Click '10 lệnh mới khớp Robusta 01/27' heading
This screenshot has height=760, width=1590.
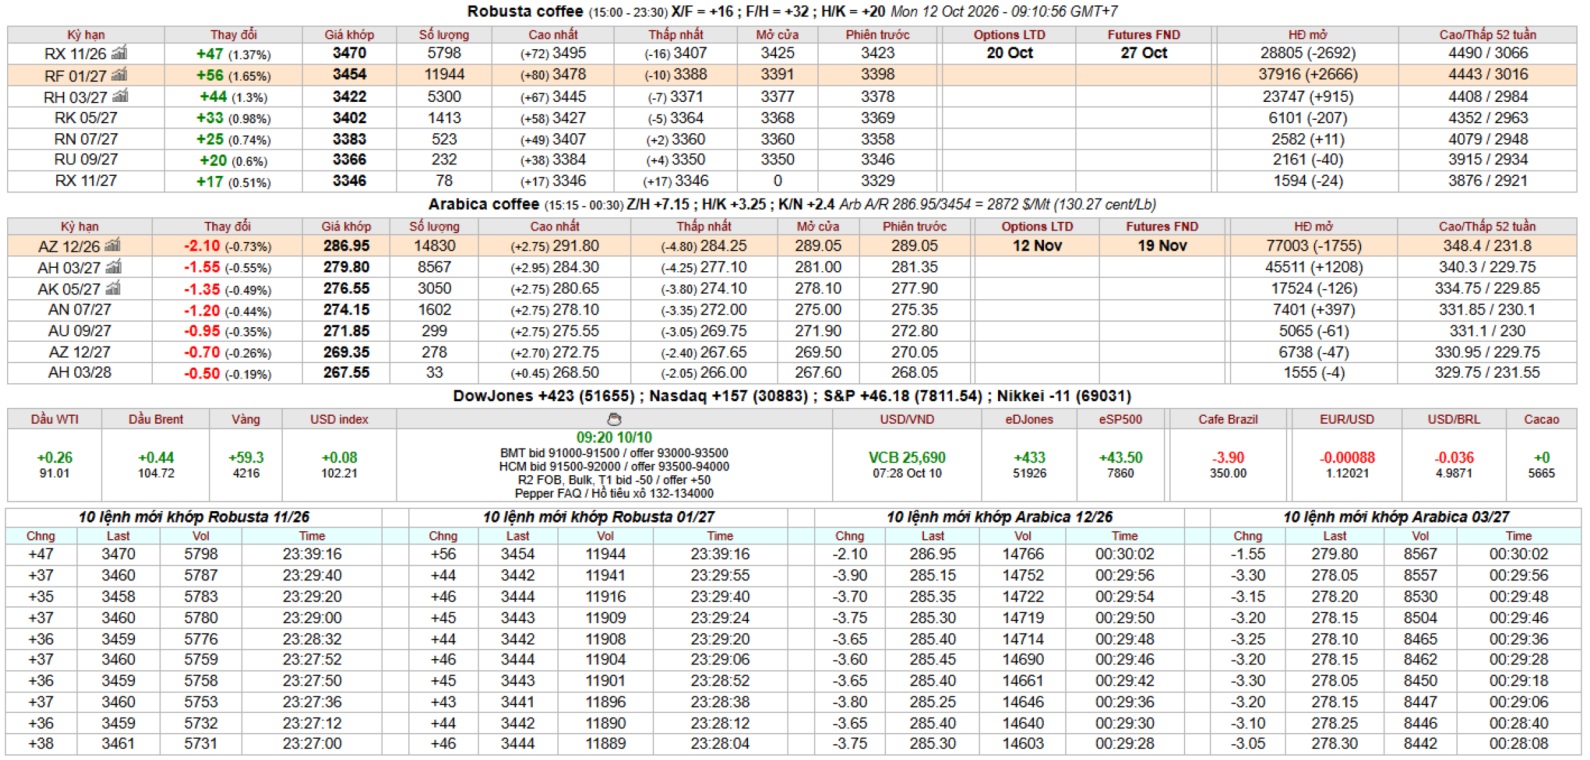point(598,517)
